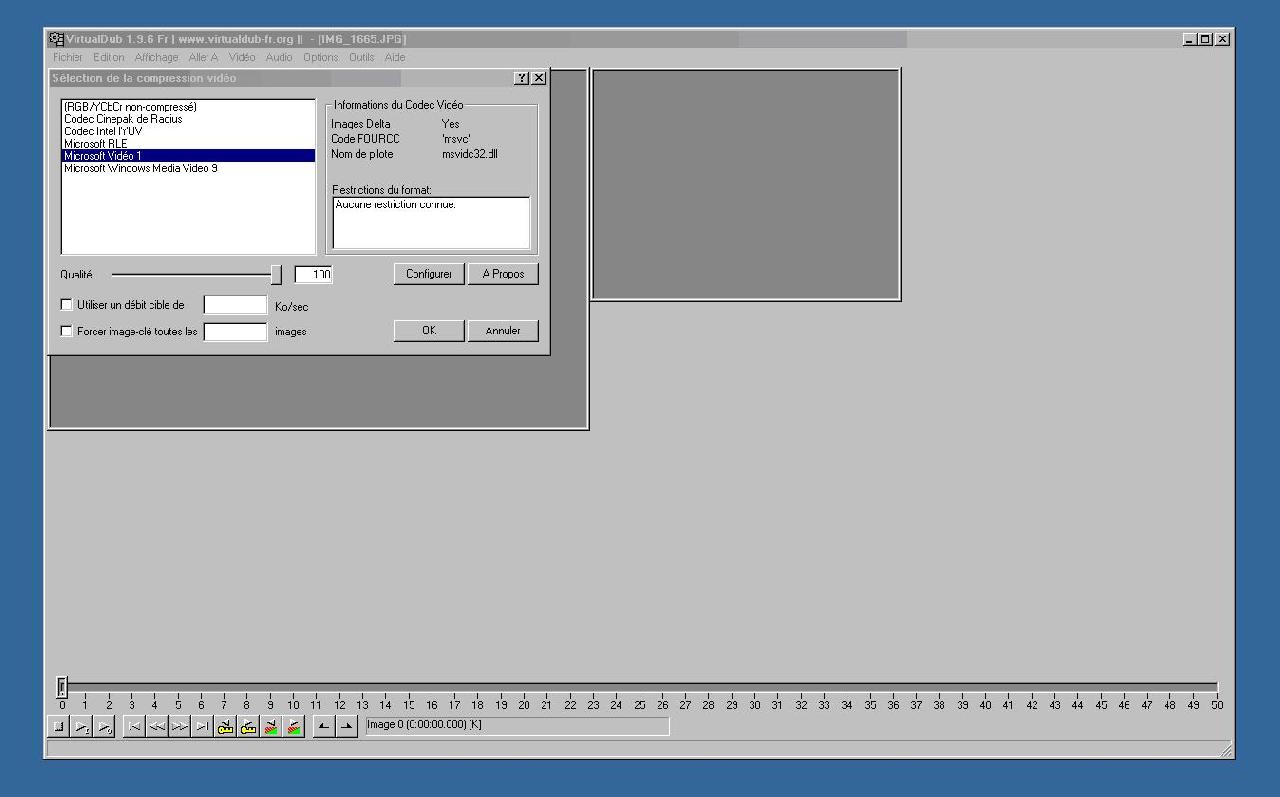Click the 'msvidc32.dll' driver name value
The image size is (1280, 797).
click(x=469, y=154)
